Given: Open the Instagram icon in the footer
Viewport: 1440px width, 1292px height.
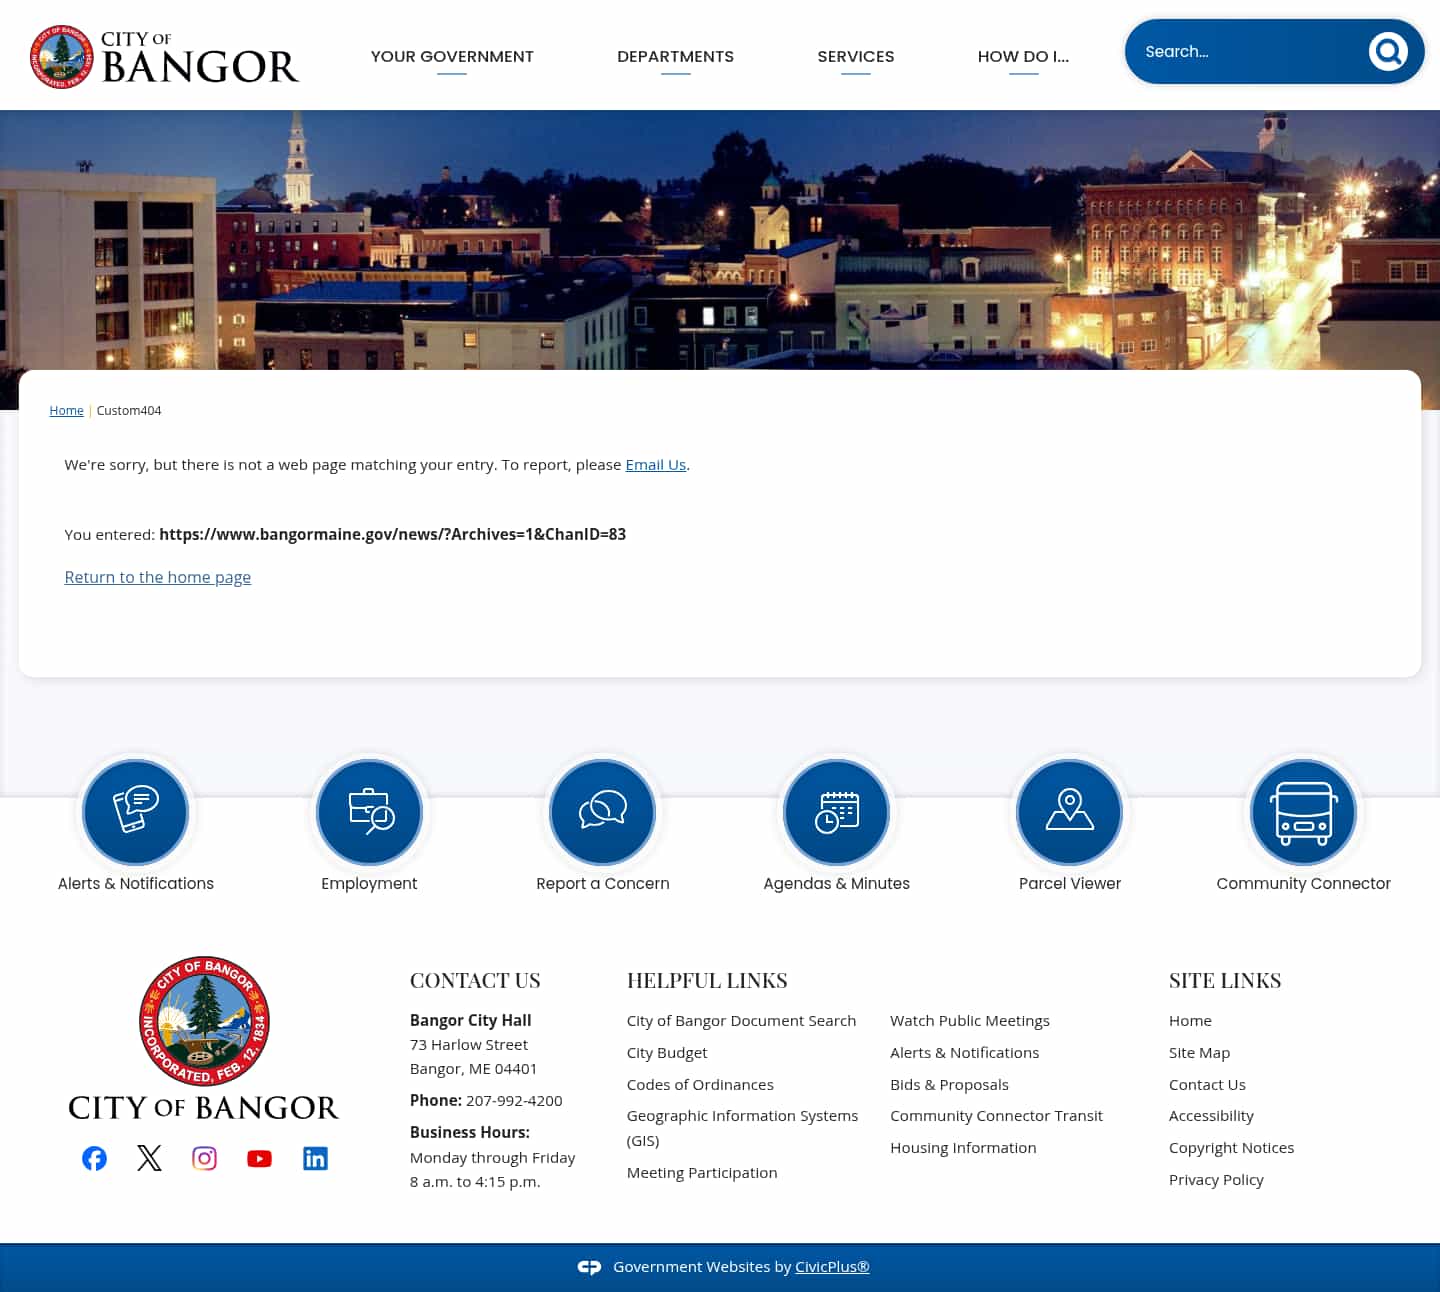Looking at the screenshot, I should point(204,1158).
